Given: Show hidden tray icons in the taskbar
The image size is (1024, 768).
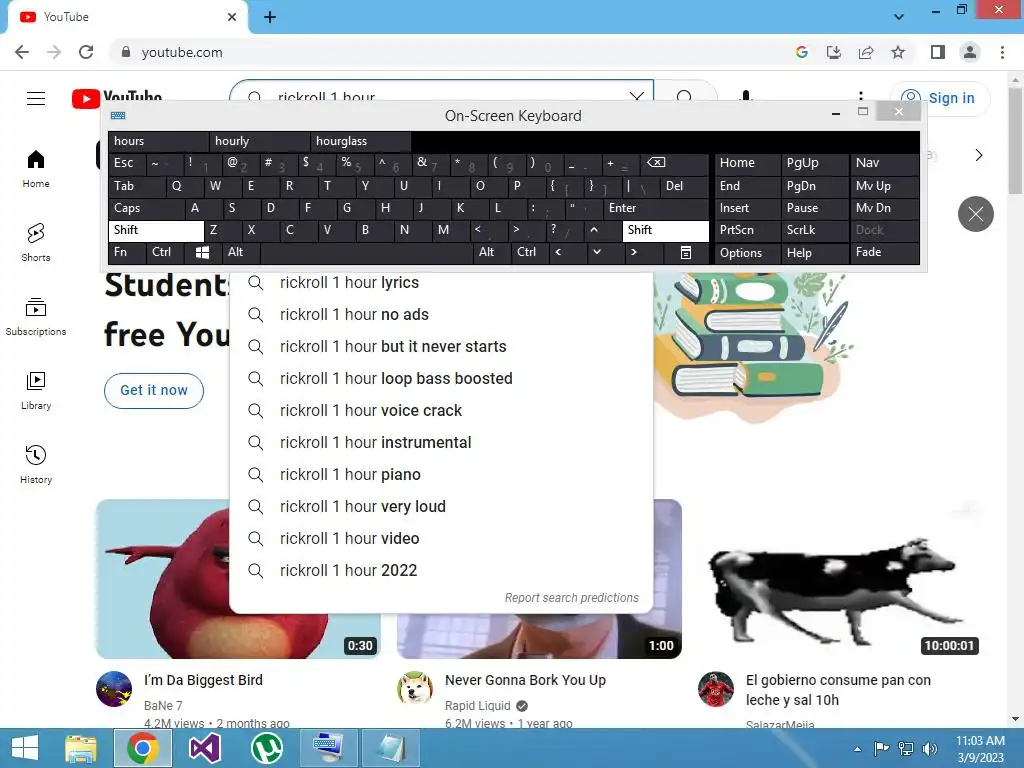Looking at the screenshot, I should (x=857, y=748).
